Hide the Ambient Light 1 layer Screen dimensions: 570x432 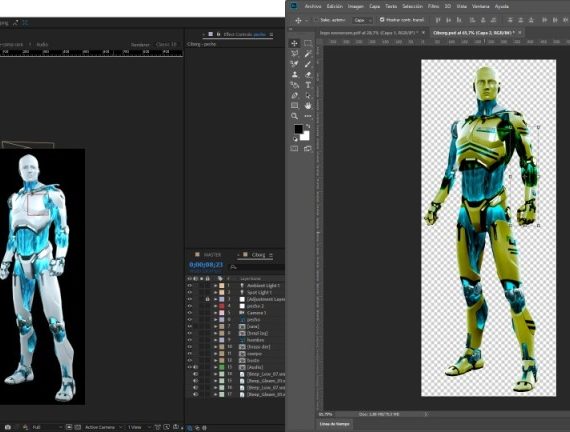[189, 285]
